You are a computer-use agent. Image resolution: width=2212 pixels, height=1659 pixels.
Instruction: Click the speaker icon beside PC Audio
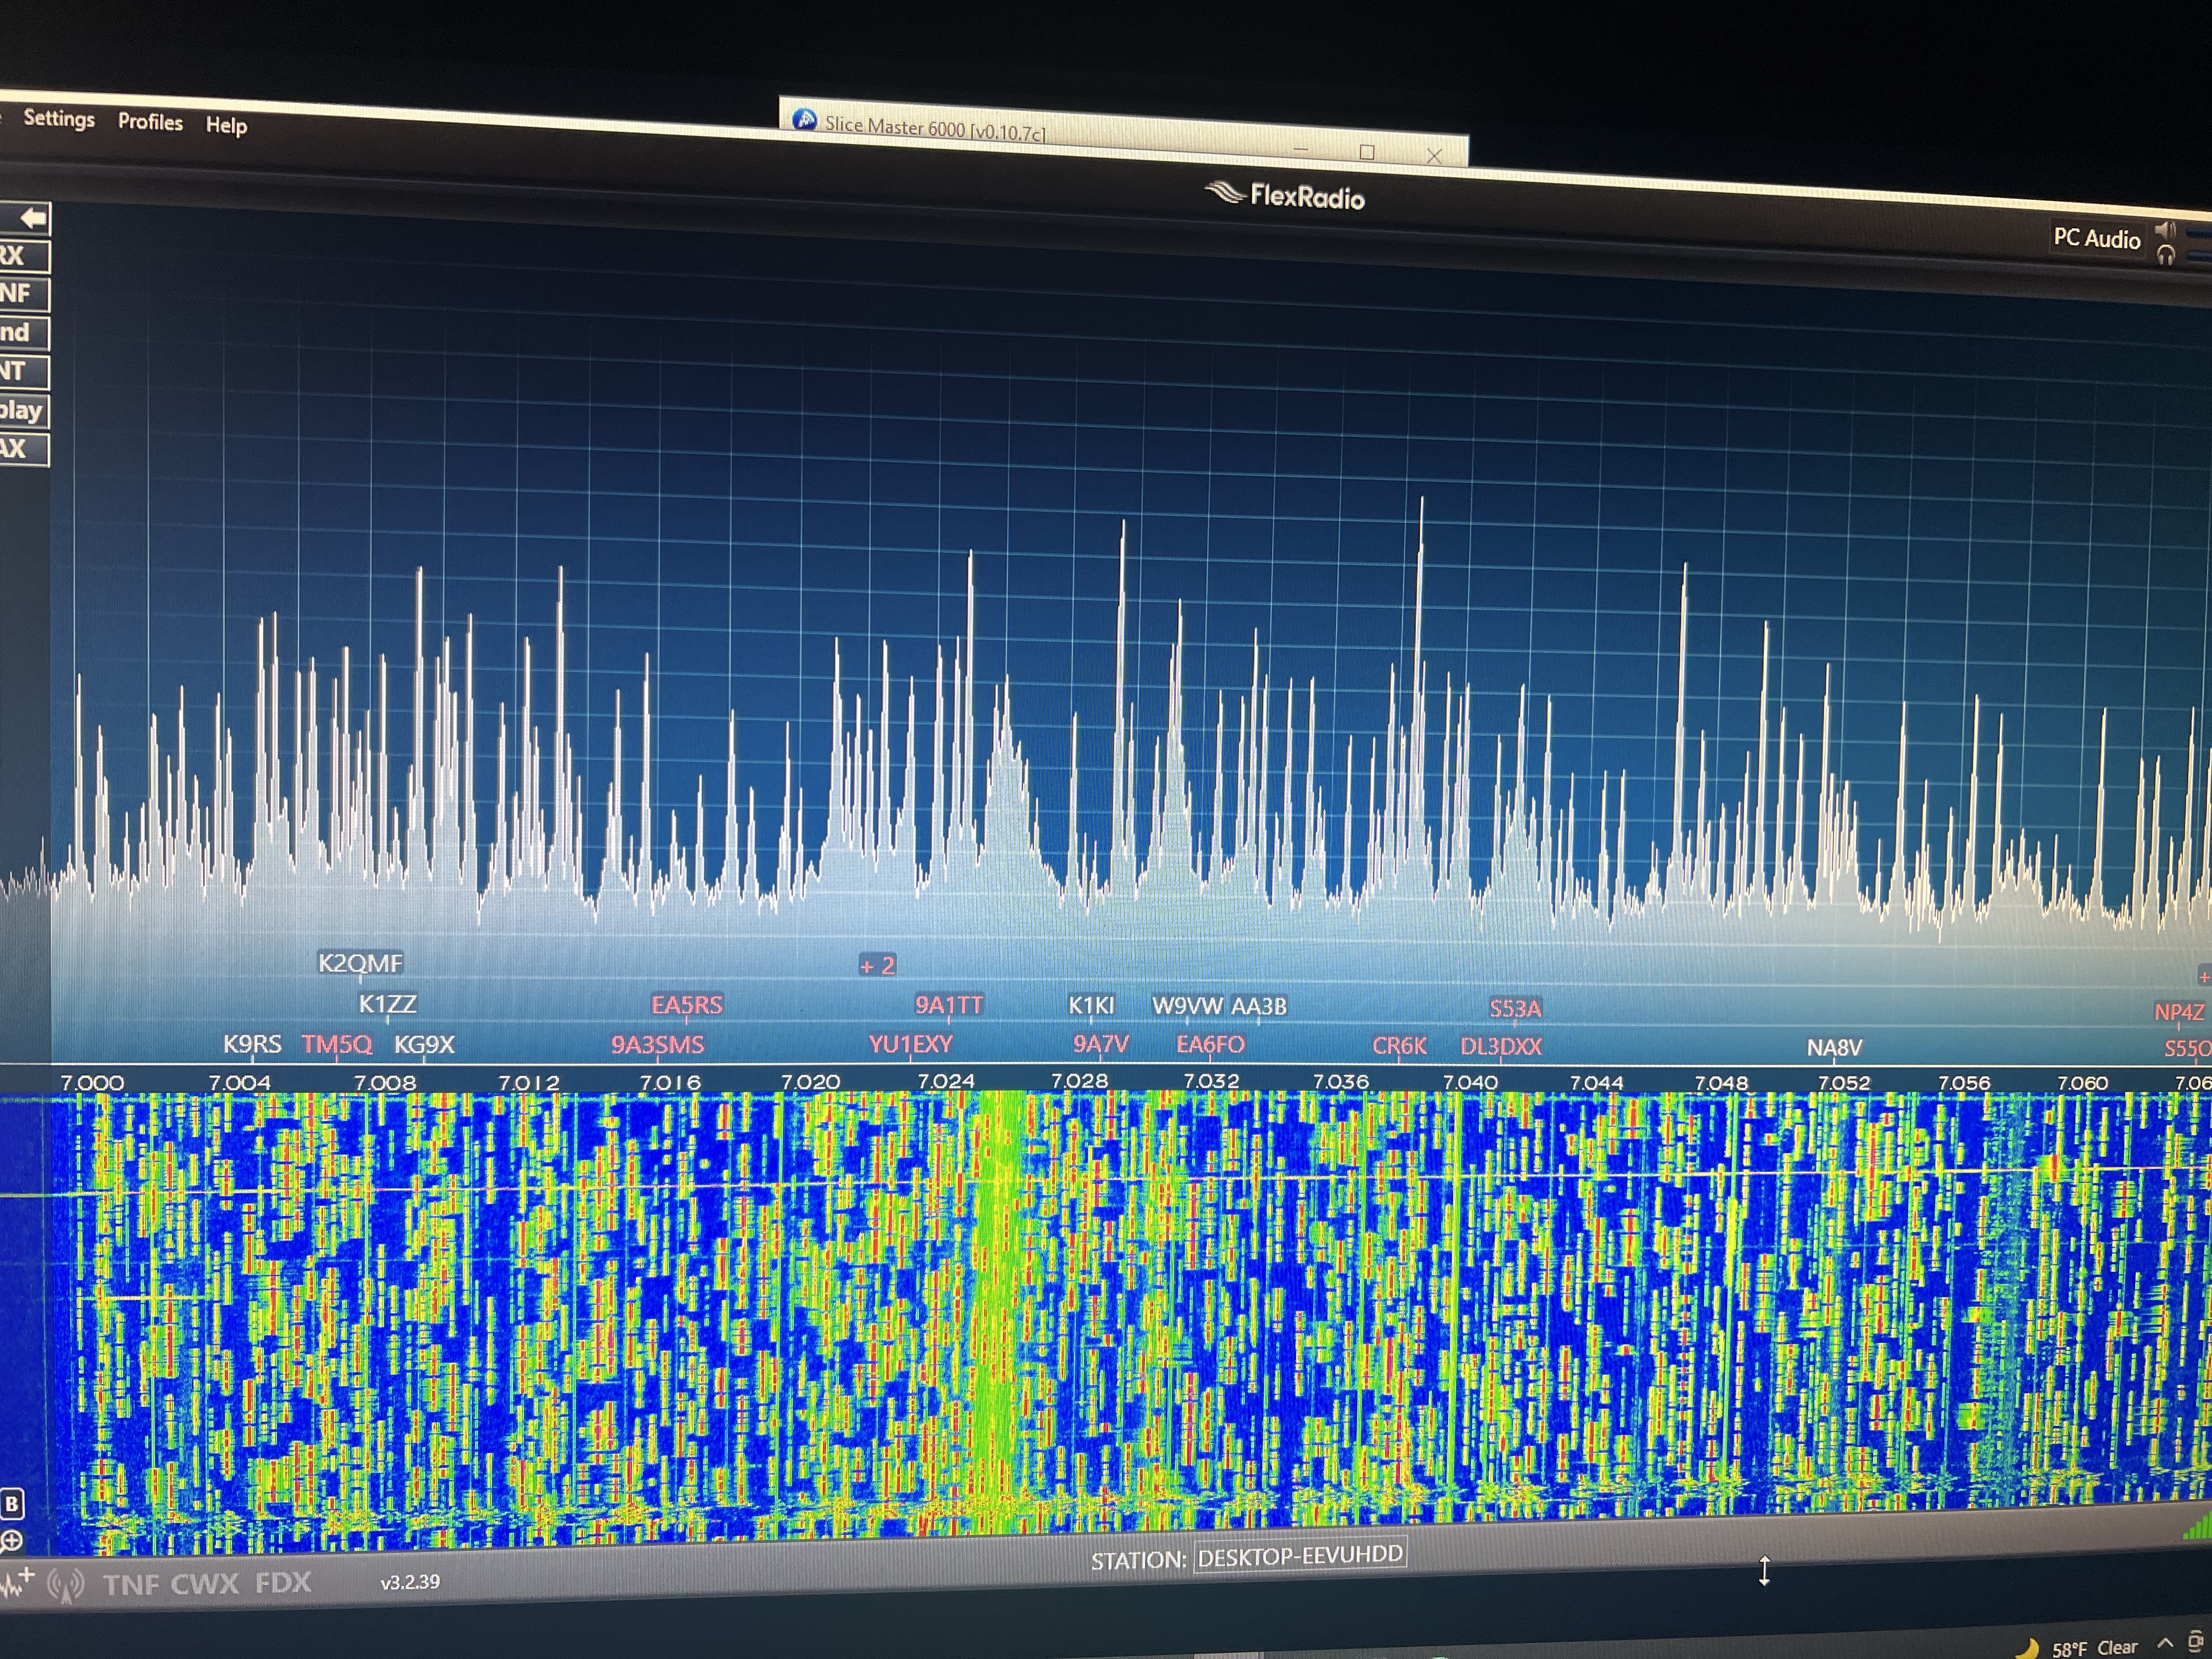pyautogui.click(x=2165, y=231)
